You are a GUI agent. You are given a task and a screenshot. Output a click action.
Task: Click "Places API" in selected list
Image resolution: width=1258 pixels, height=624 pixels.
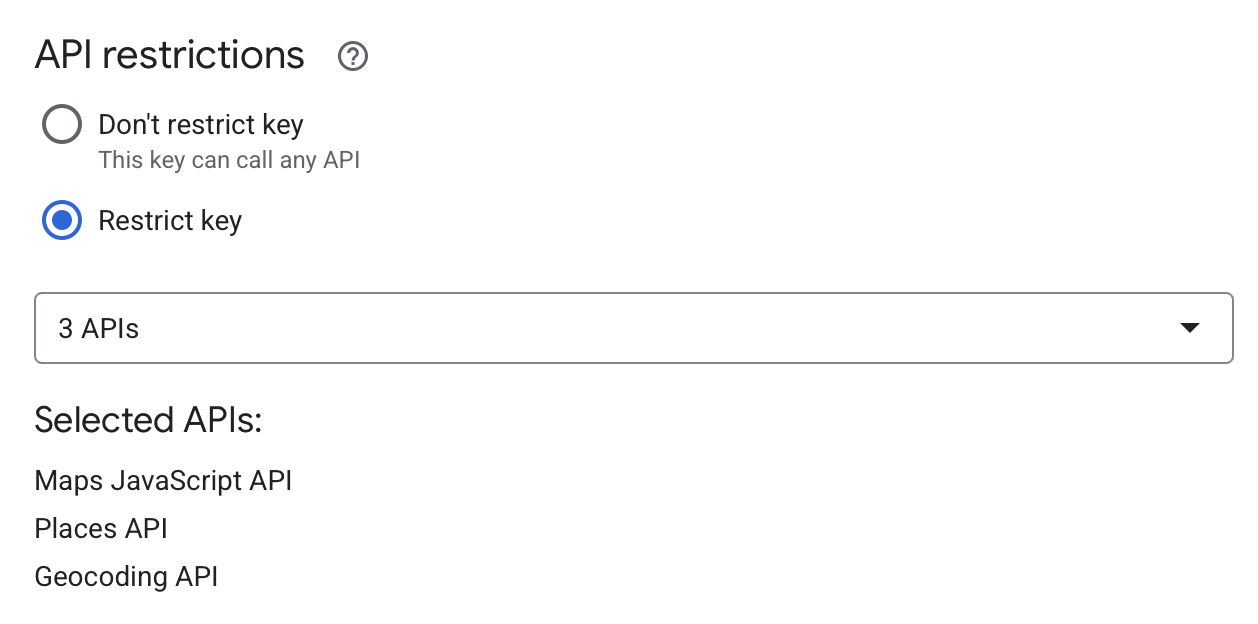click(x=101, y=529)
